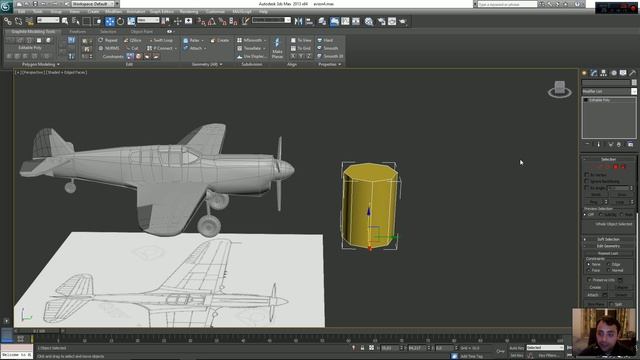Enable the By Vertex checkbox
The height and width of the screenshot is (360, 640).
pyautogui.click(x=587, y=175)
